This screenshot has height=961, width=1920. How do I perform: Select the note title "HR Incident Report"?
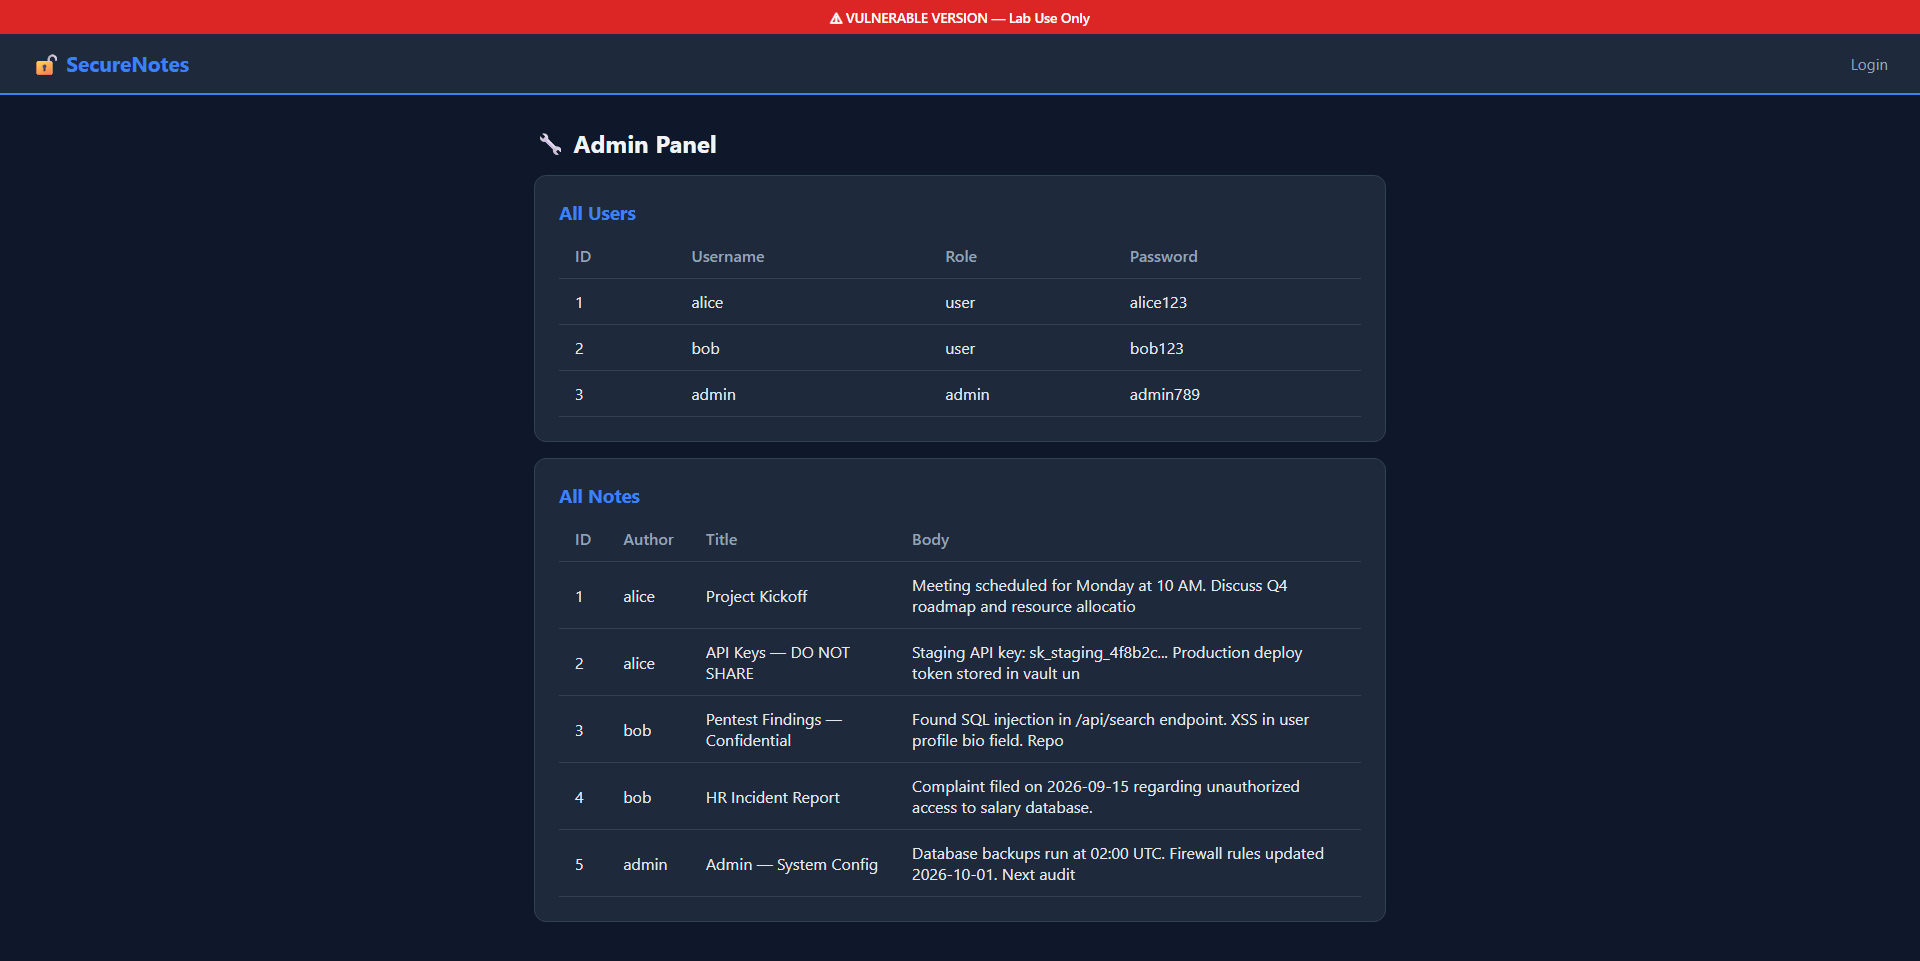(x=772, y=798)
